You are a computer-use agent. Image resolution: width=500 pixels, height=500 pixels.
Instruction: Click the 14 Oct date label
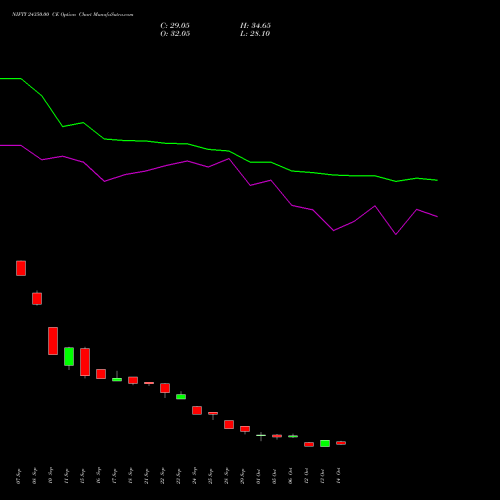(x=339, y=476)
